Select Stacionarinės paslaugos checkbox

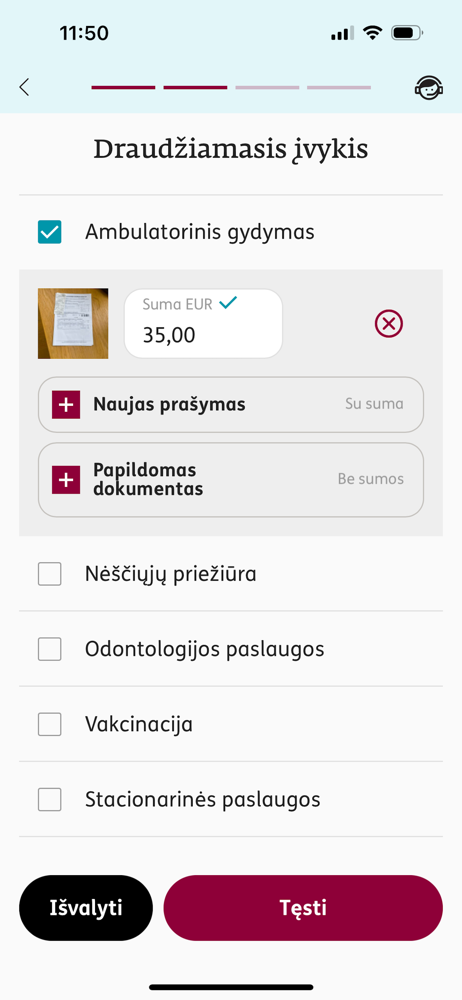(50, 799)
